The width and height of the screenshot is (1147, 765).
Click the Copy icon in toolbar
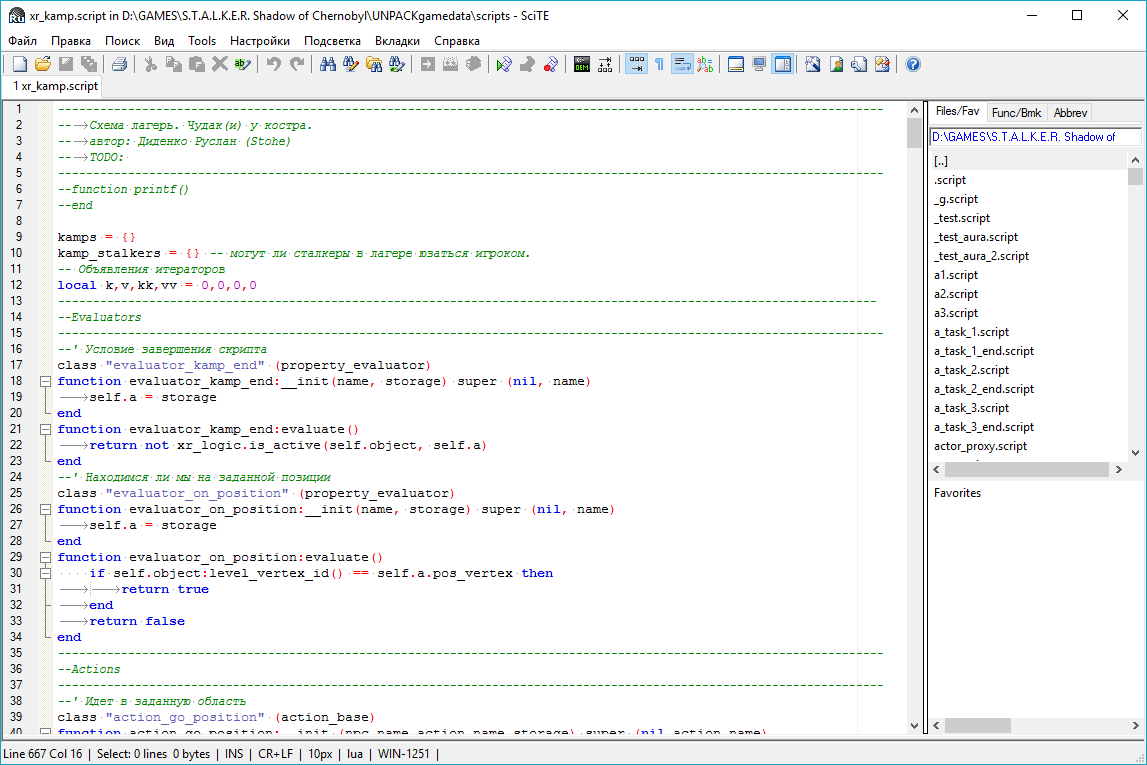(x=173, y=64)
